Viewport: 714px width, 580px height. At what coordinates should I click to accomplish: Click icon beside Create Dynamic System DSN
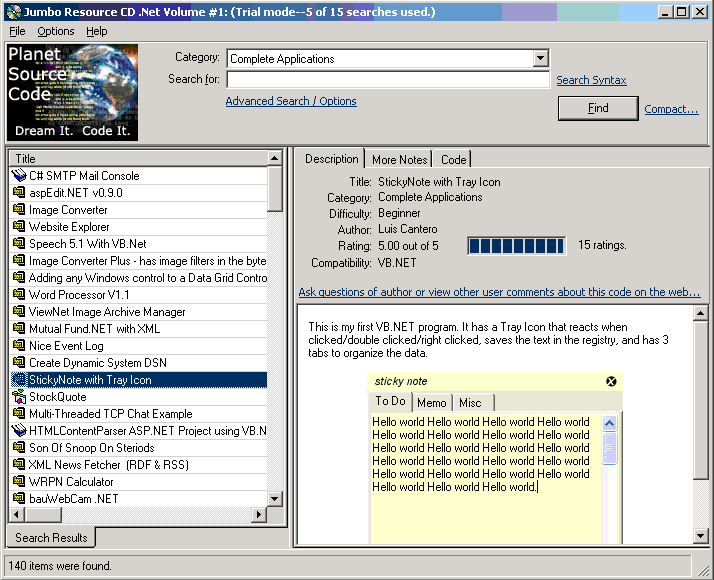tap(19, 362)
